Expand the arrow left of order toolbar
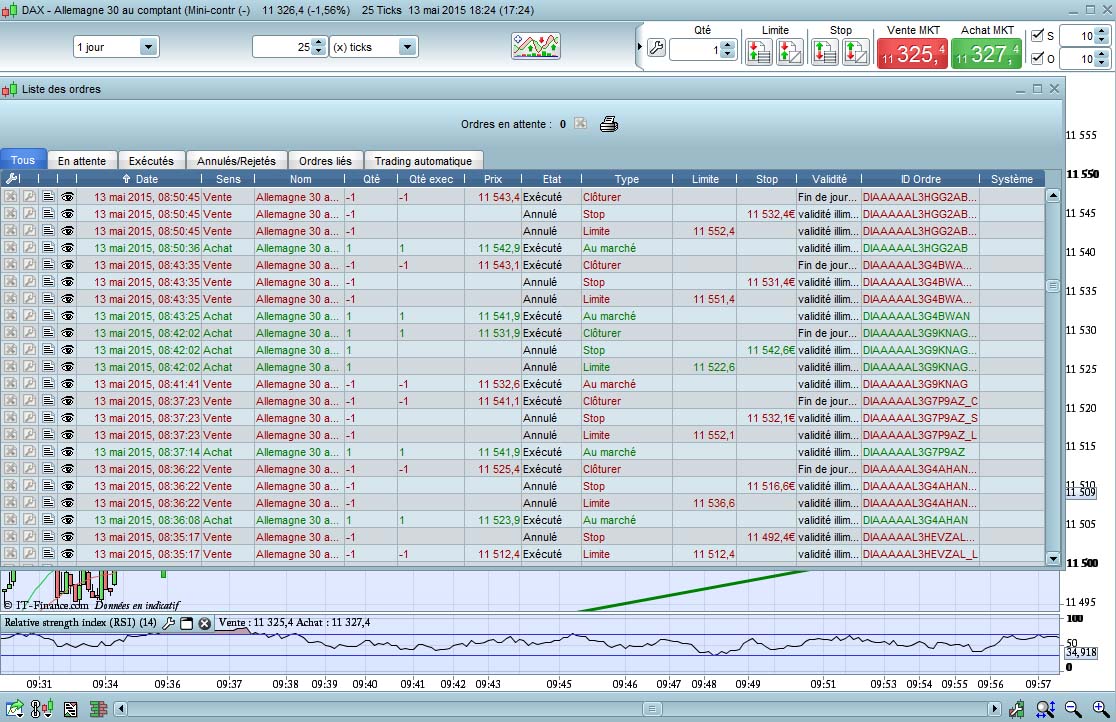 [x=640, y=47]
